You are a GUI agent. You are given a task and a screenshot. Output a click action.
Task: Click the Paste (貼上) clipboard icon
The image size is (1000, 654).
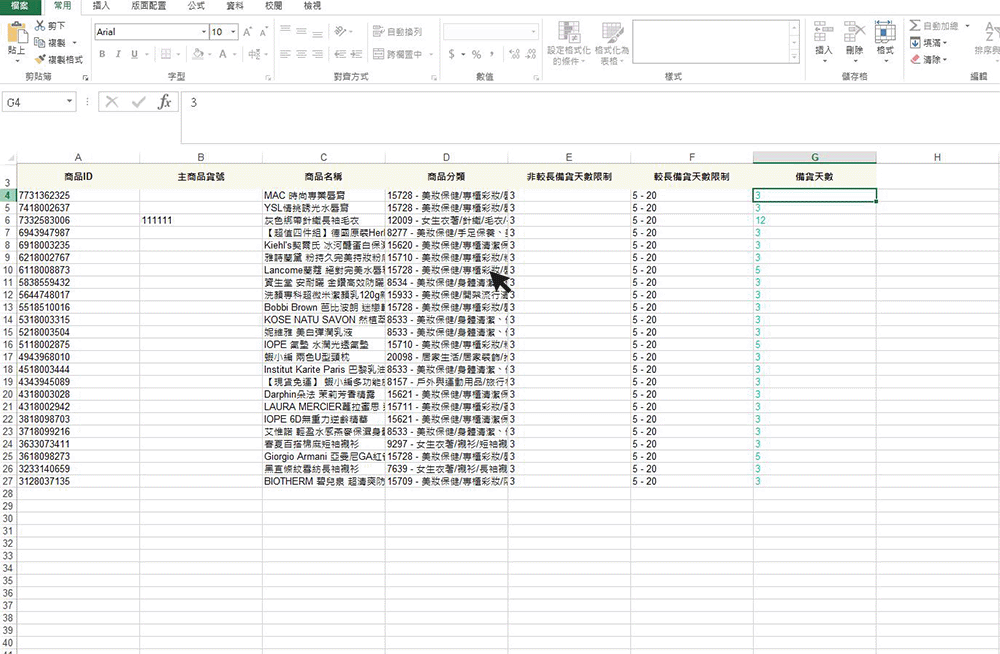tap(17, 34)
